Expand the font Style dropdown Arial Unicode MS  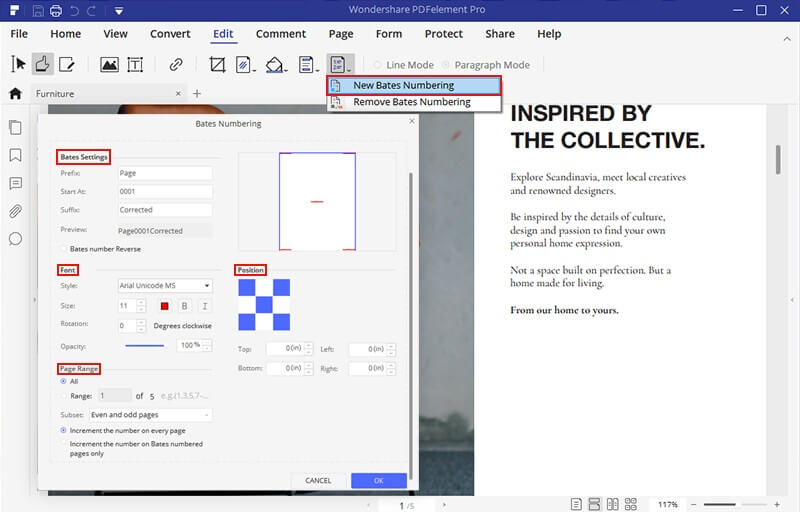click(x=164, y=286)
